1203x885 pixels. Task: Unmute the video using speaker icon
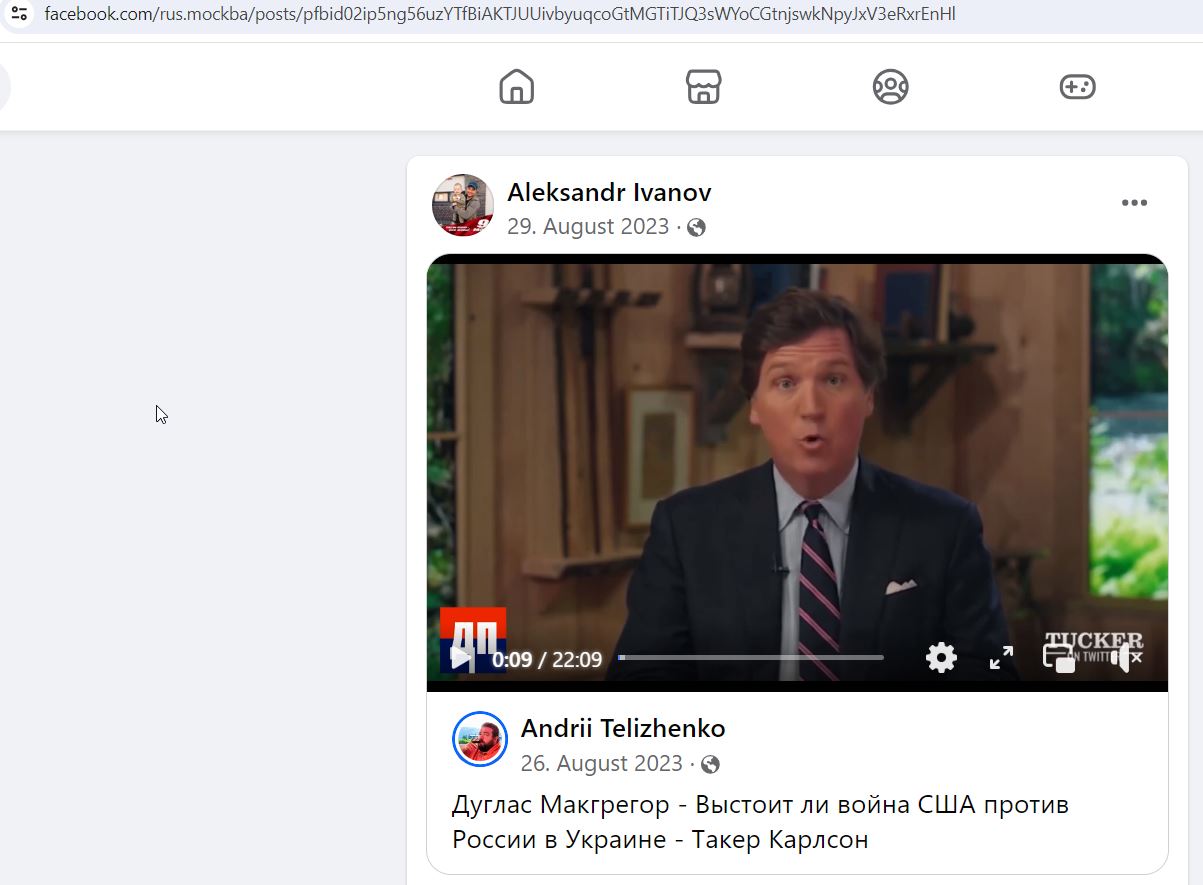point(1126,657)
